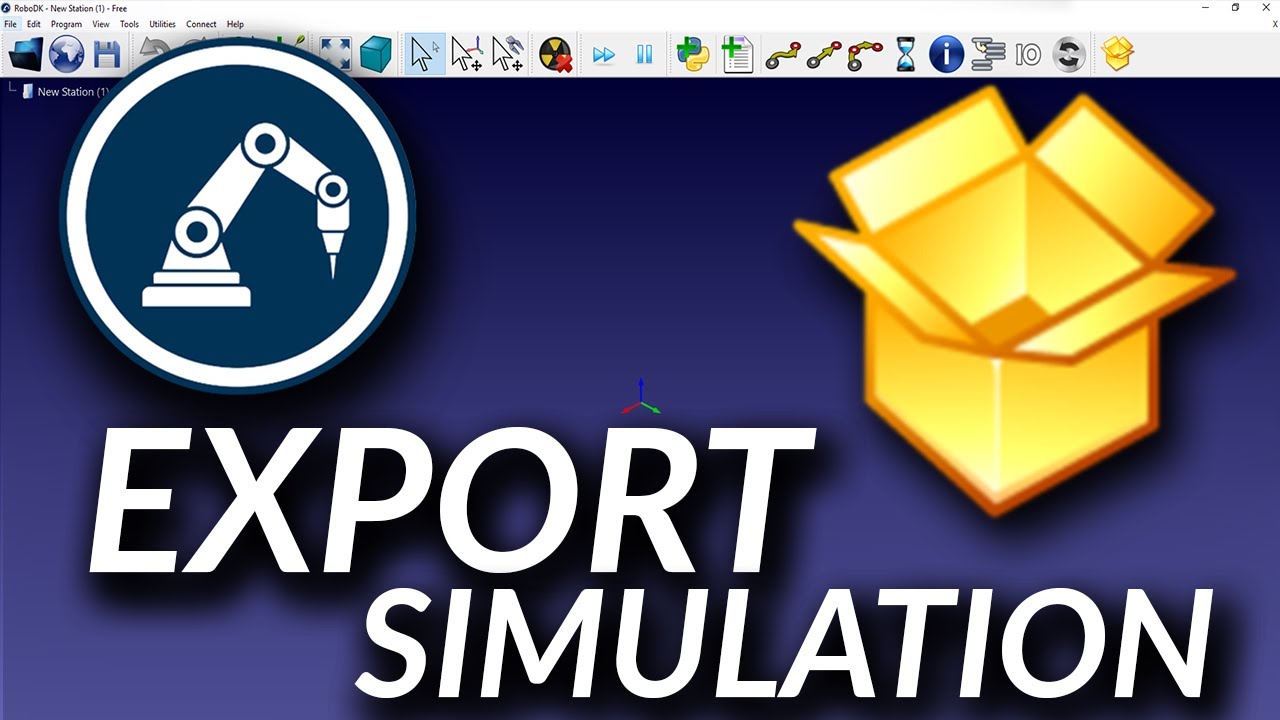Add a Show Message info instruction
This screenshot has height=720, width=1280.
[x=946, y=54]
